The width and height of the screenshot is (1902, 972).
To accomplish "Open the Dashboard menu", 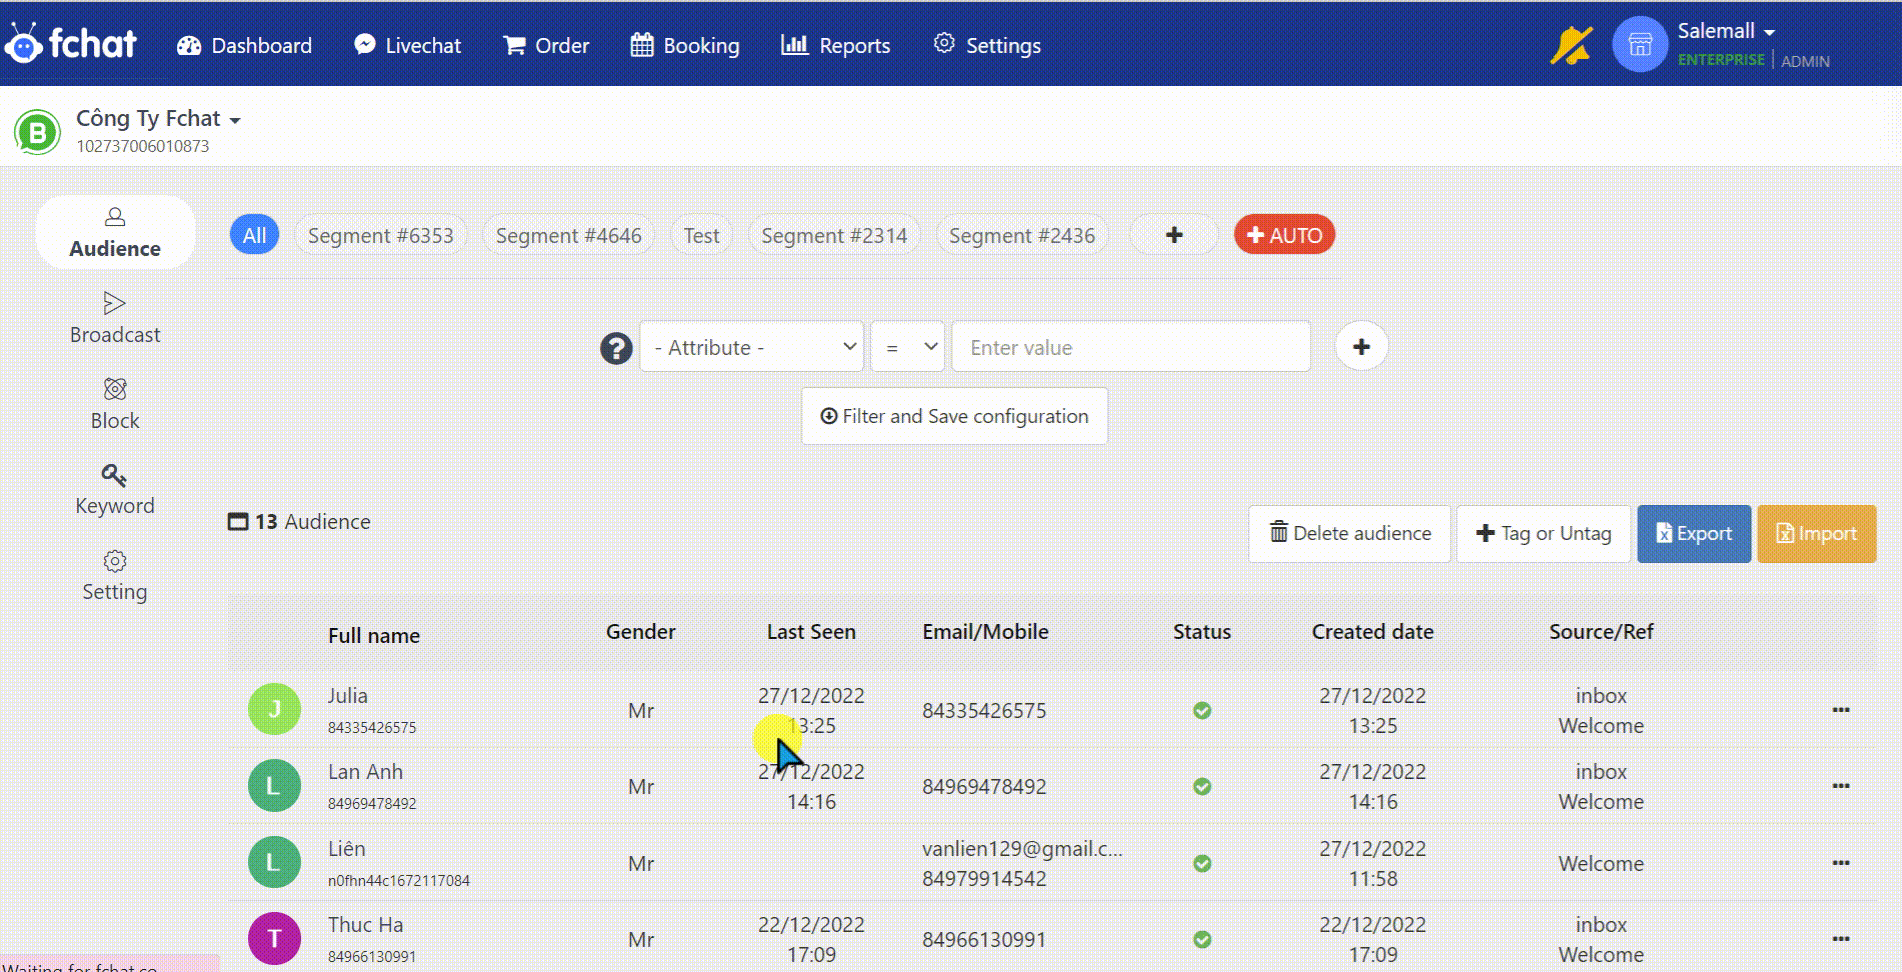I will click(244, 45).
